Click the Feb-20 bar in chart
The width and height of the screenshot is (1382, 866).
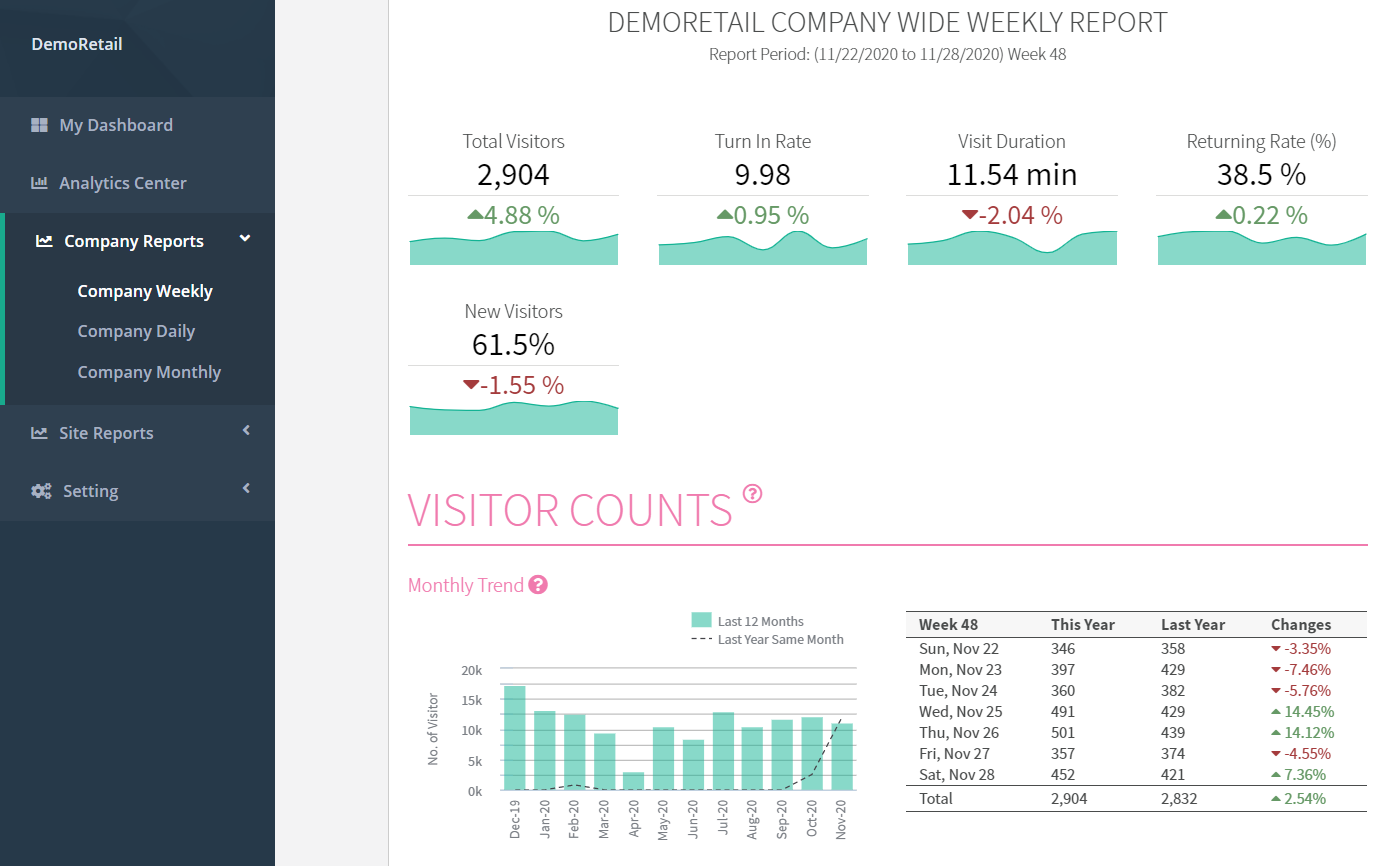pyautogui.click(x=574, y=753)
